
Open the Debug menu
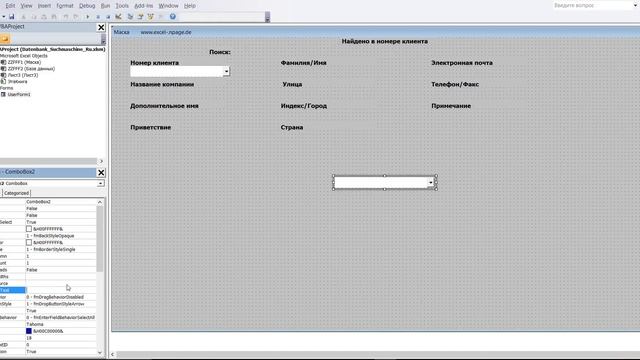click(x=87, y=6)
